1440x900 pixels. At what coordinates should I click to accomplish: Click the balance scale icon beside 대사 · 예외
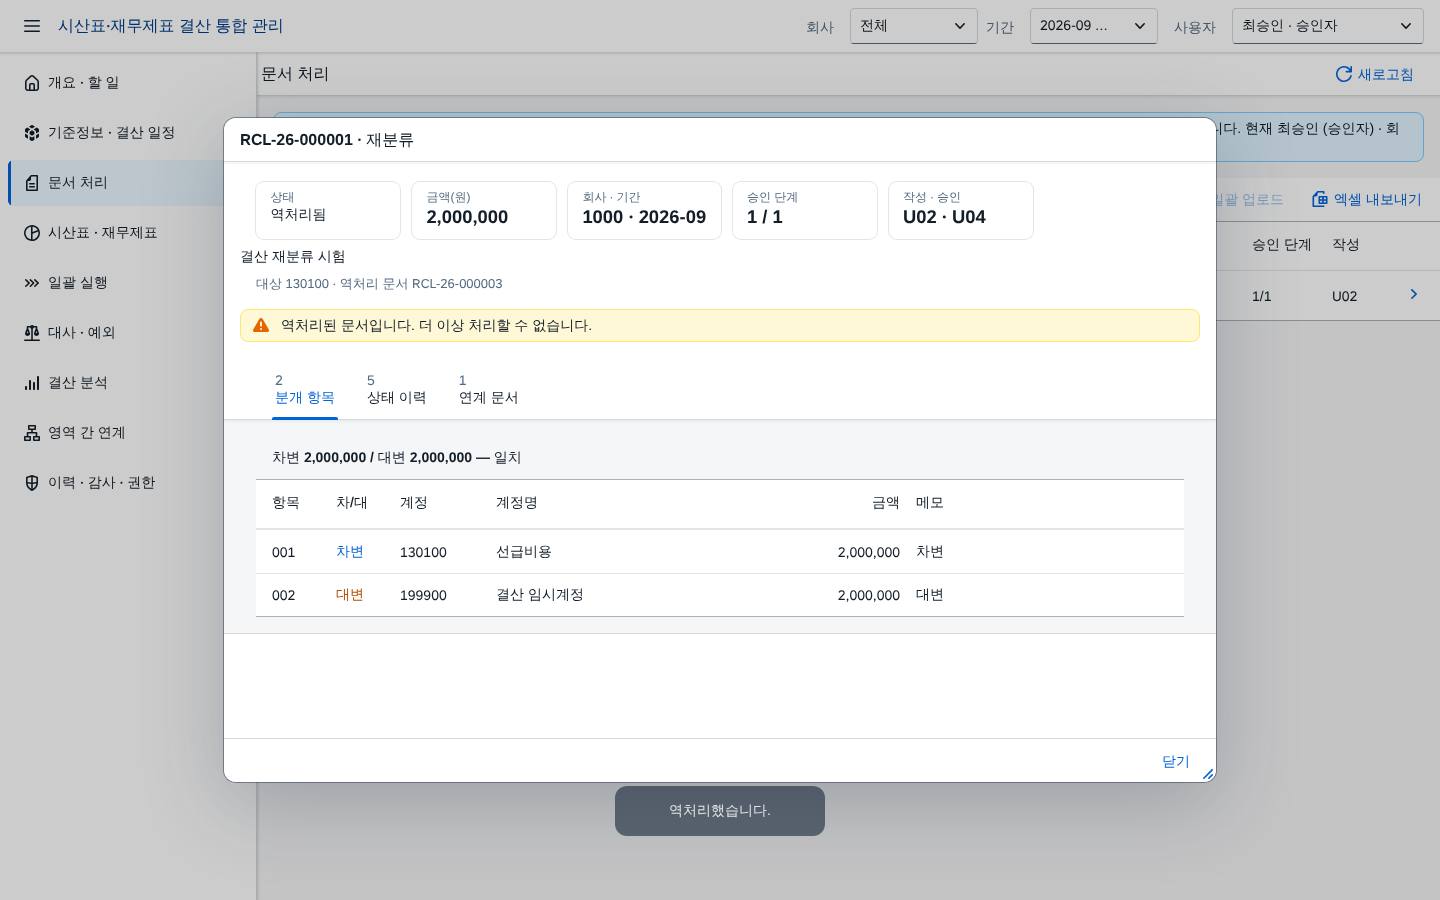(x=32, y=333)
